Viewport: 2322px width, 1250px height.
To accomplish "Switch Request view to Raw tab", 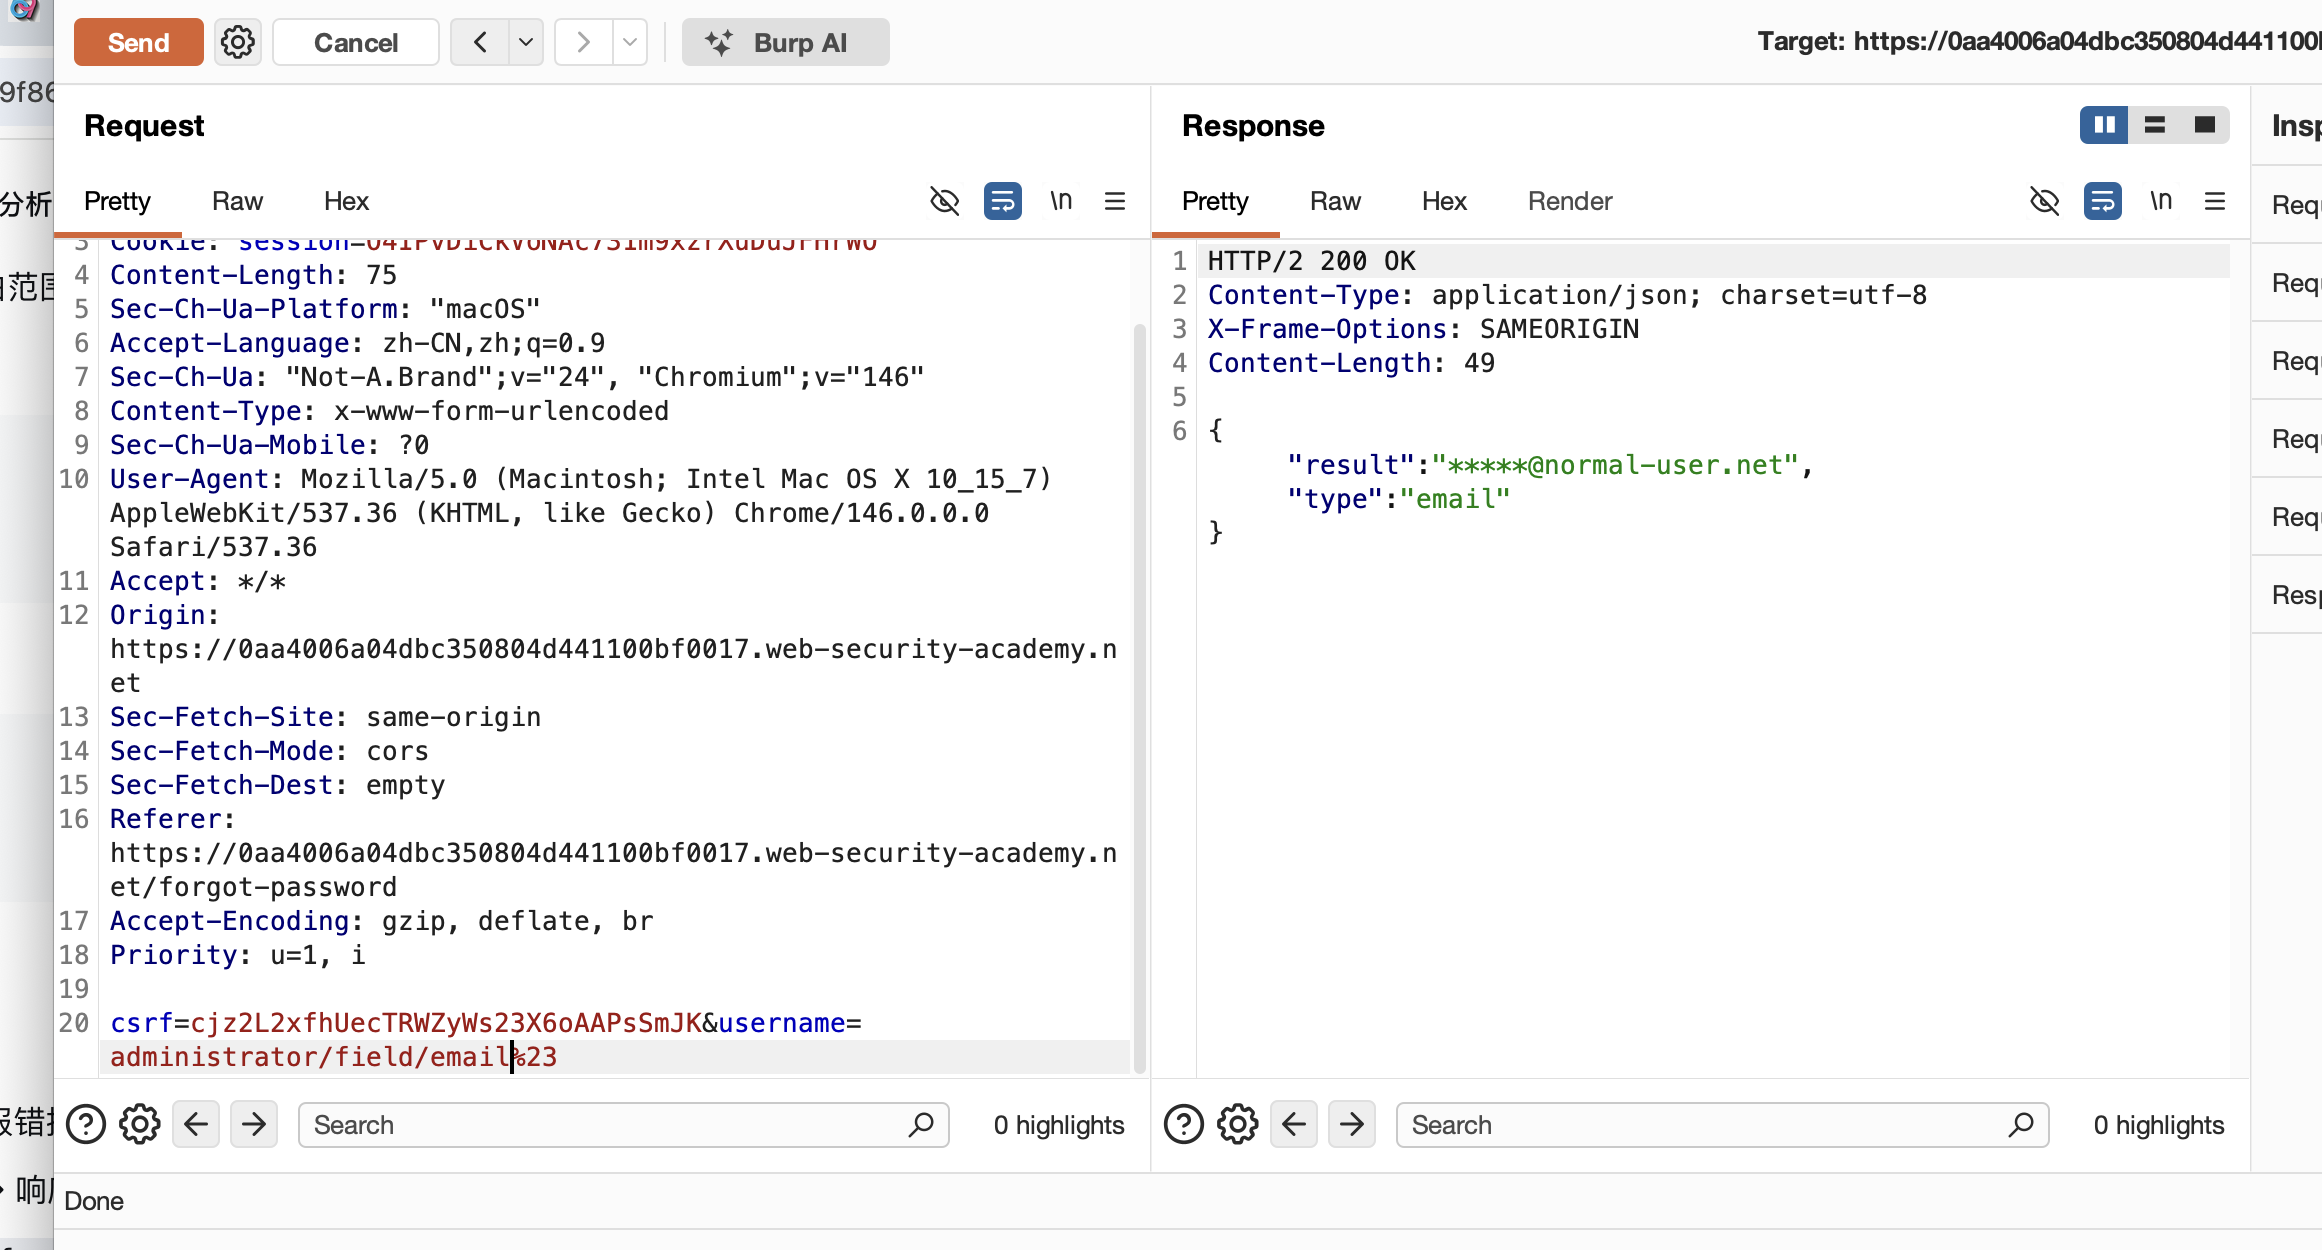I will (x=237, y=201).
